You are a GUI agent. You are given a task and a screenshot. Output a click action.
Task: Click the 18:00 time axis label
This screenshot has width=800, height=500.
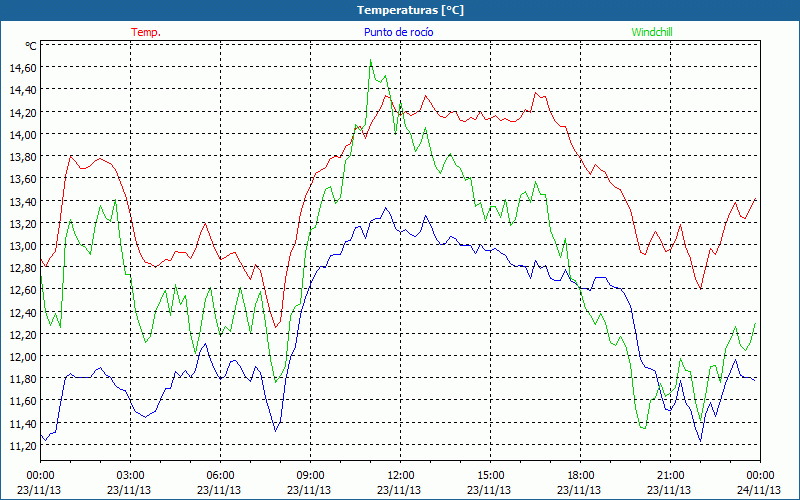(x=580, y=475)
